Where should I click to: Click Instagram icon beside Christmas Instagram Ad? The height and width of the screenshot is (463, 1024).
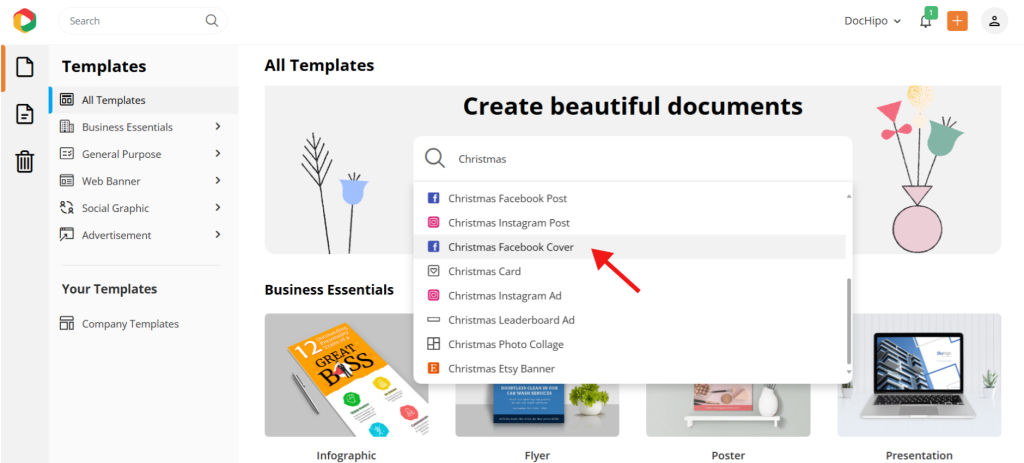[433, 295]
